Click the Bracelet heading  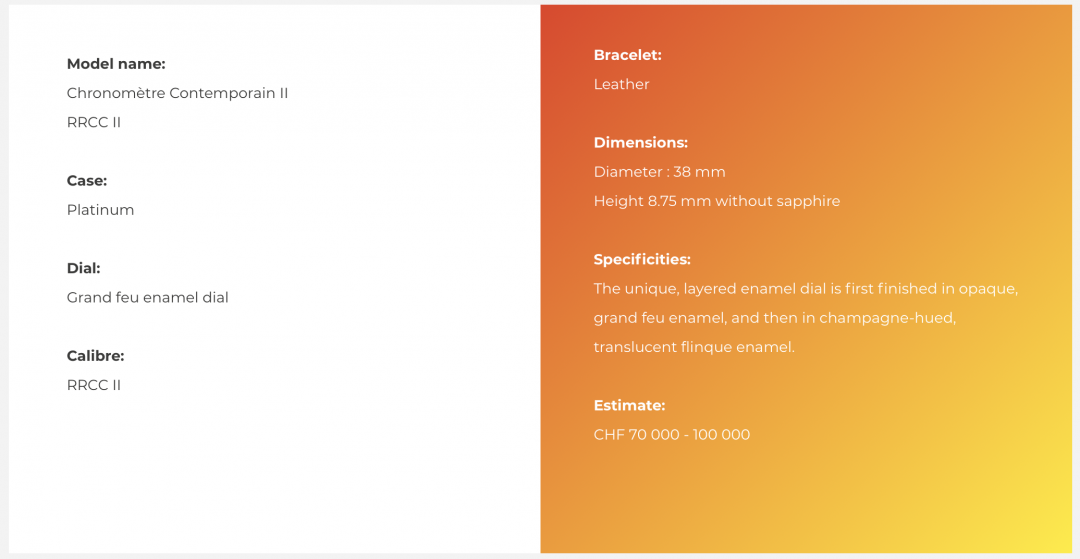click(627, 55)
